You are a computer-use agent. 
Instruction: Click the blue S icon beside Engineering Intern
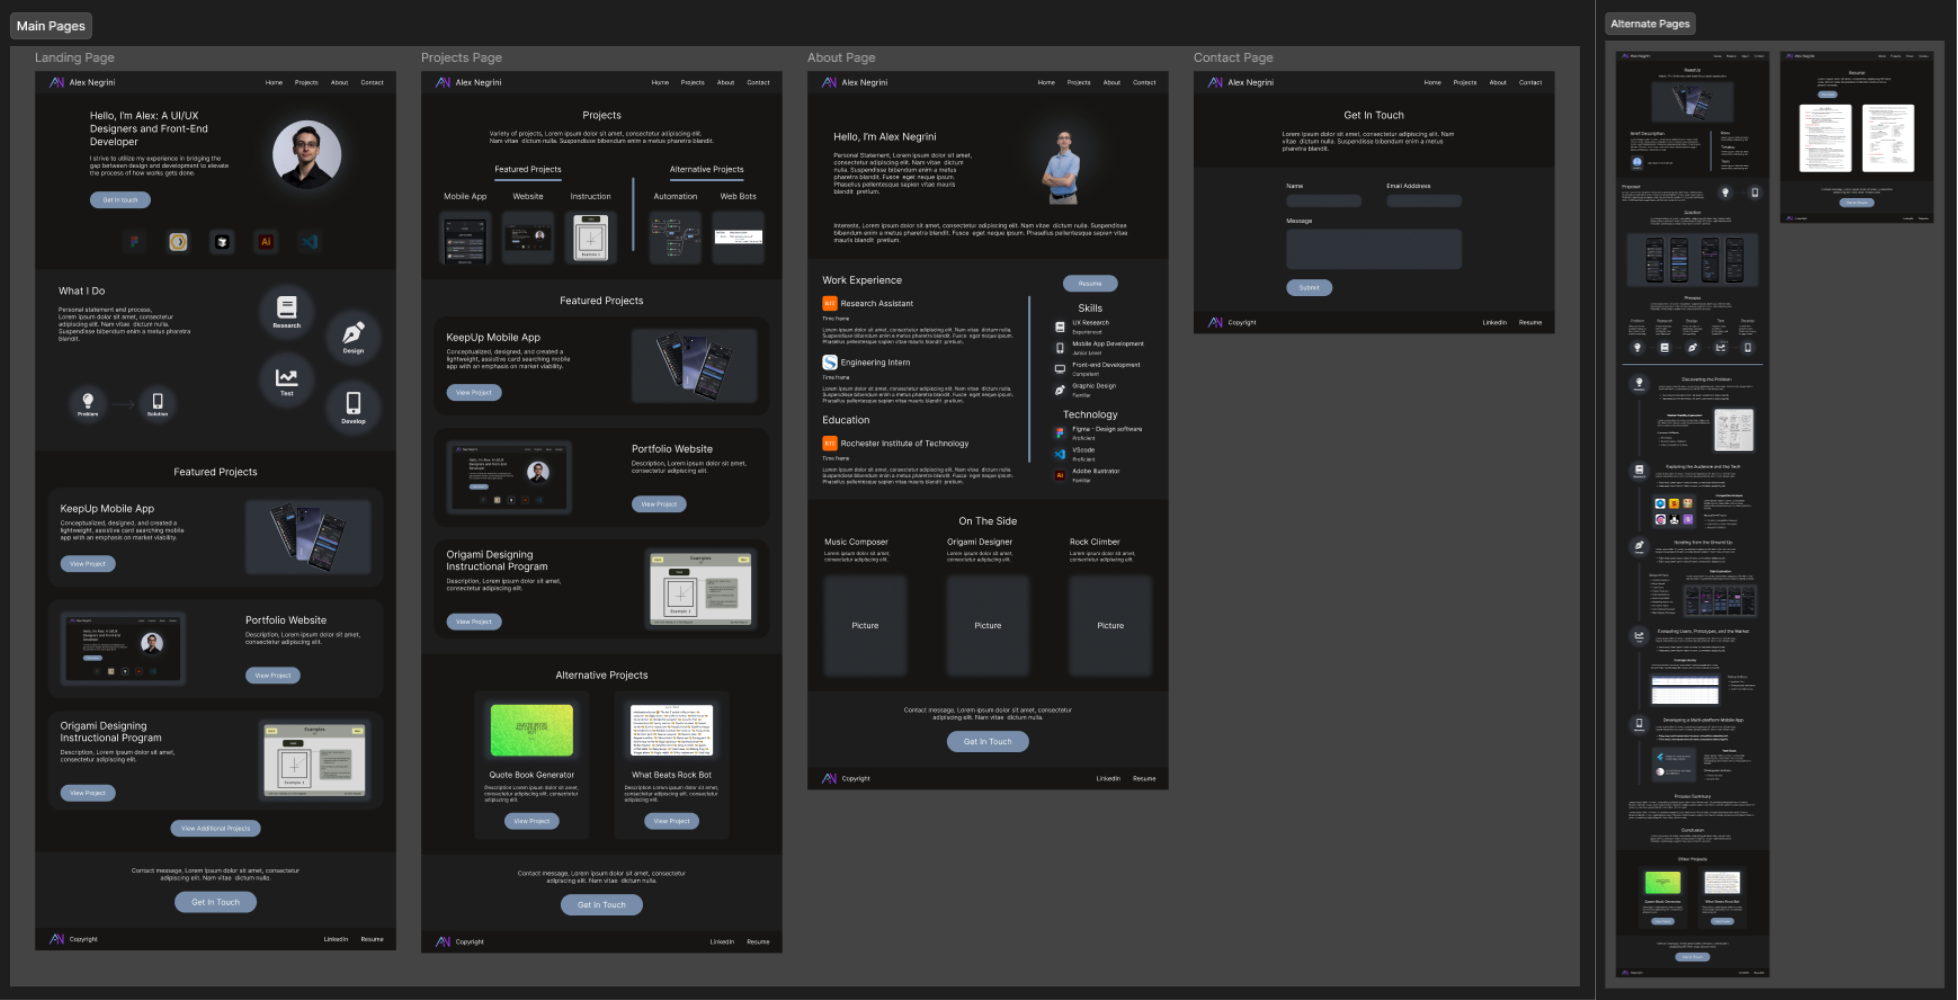pos(829,362)
